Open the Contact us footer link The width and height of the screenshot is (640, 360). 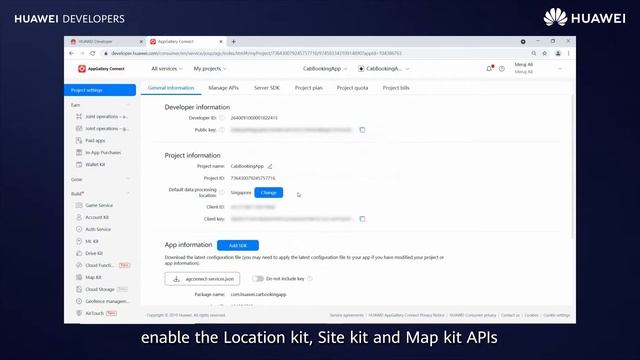(x=510, y=315)
